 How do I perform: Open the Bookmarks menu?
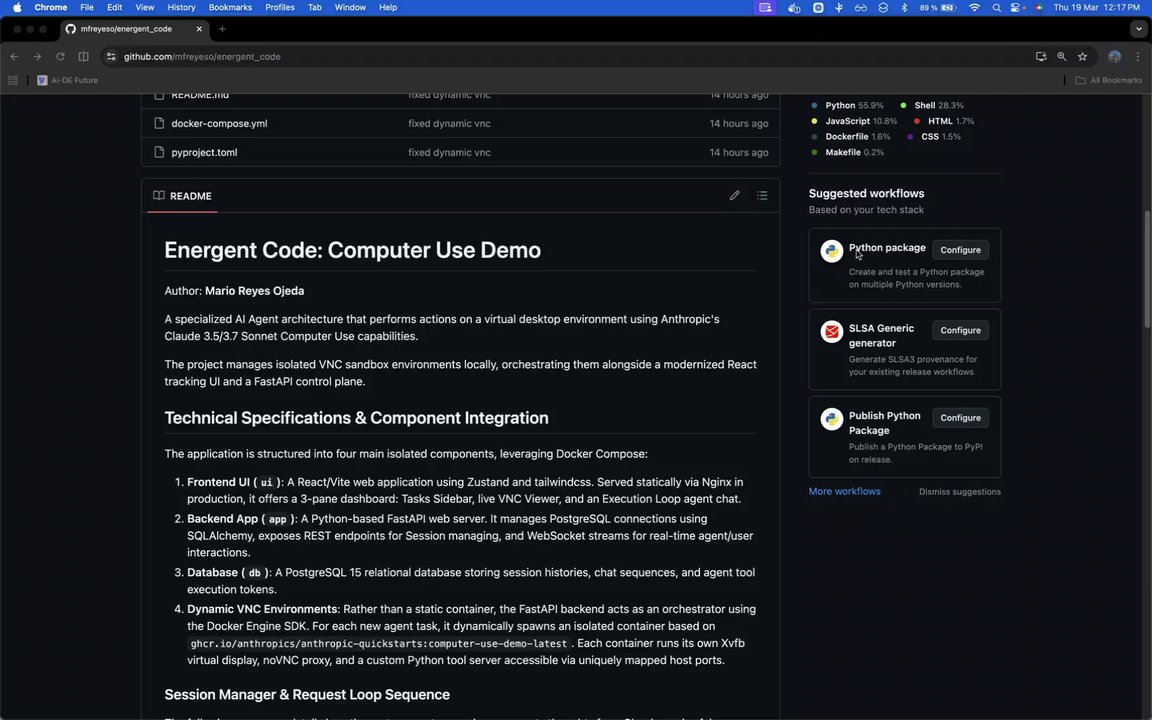click(230, 7)
